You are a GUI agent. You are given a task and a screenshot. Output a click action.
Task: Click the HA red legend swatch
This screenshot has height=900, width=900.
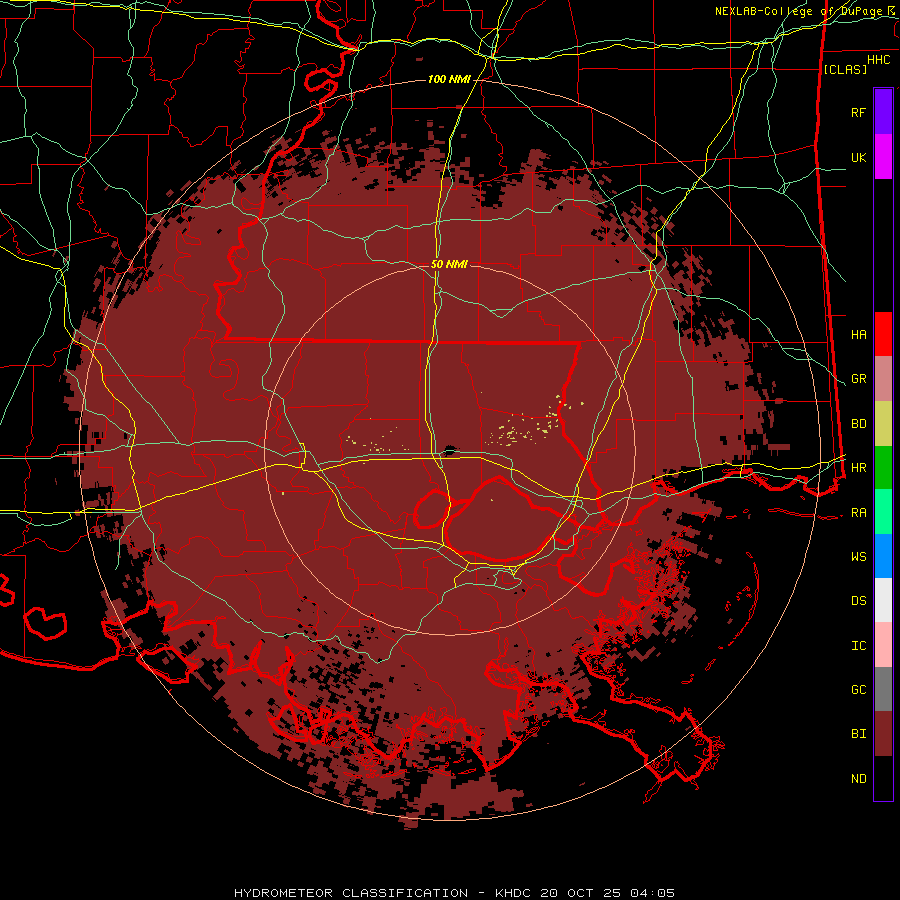tap(883, 334)
